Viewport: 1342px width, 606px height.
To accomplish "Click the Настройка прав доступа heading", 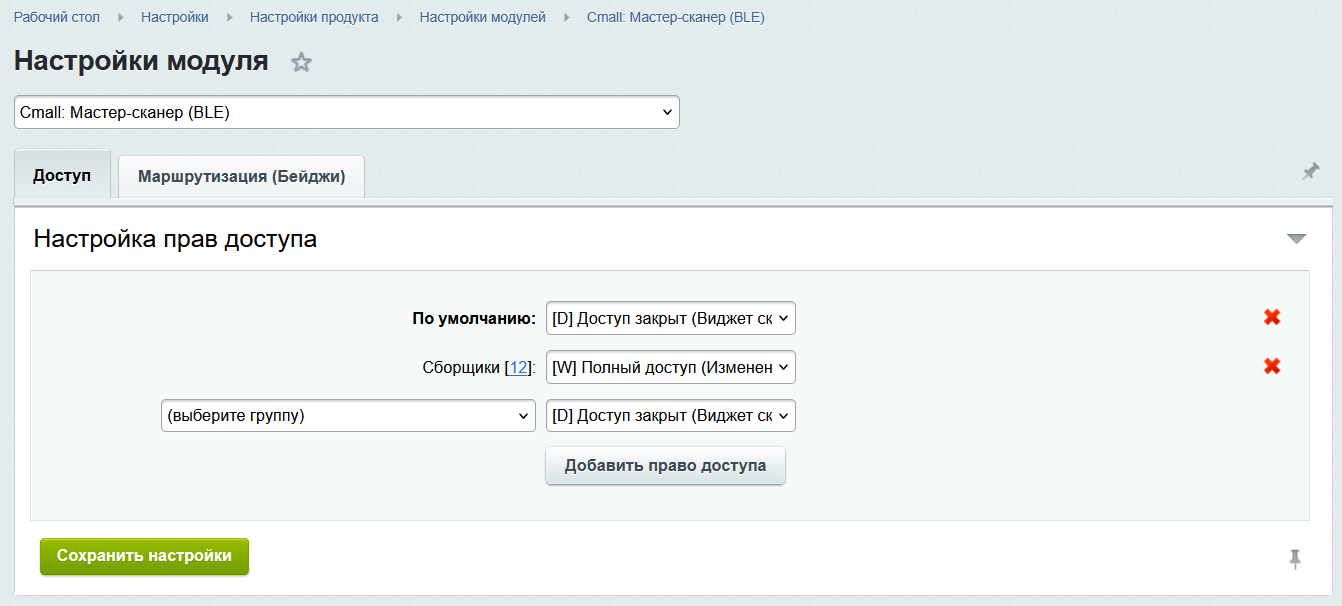I will point(175,239).
